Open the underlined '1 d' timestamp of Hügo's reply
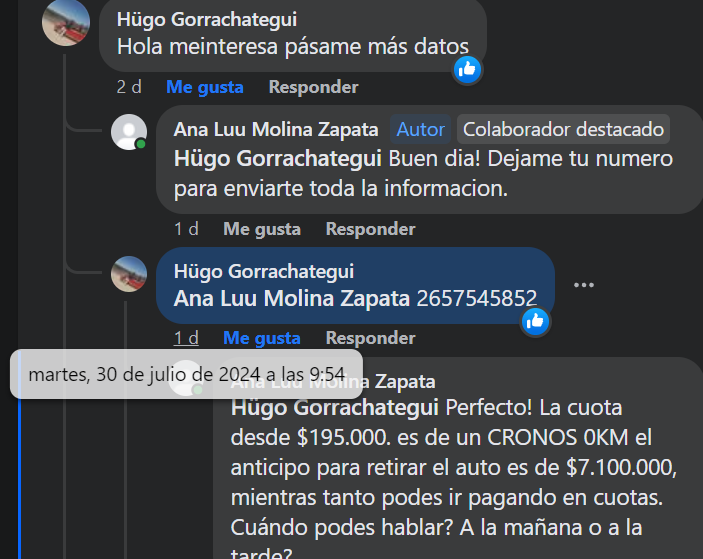 tap(186, 338)
